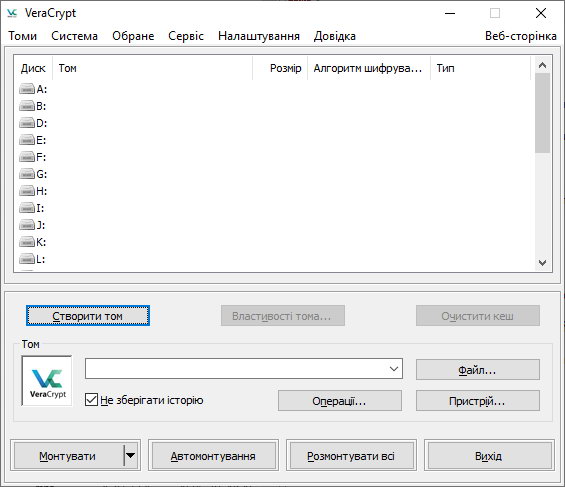Select the D: drive icon
This screenshot has width=565, height=487.
point(27,123)
